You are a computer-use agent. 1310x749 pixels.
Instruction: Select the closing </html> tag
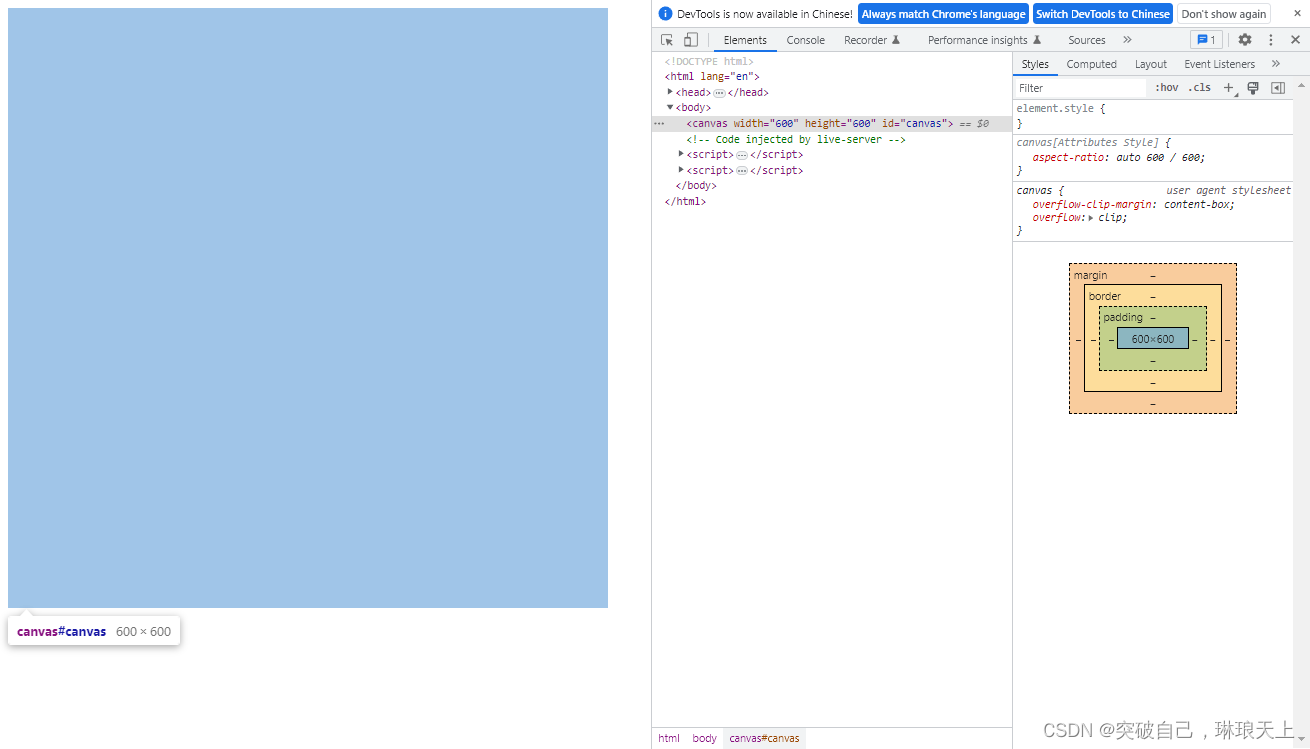685,201
